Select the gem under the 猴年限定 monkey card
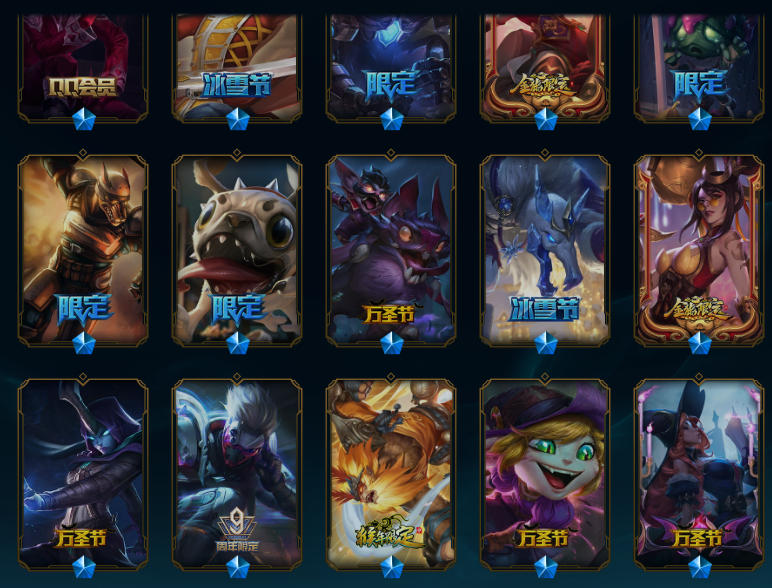This screenshot has height=588, width=772. coord(392,567)
